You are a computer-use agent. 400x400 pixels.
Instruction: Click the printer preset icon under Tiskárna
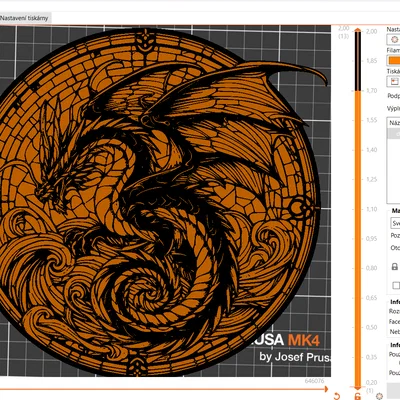[394, 81]
